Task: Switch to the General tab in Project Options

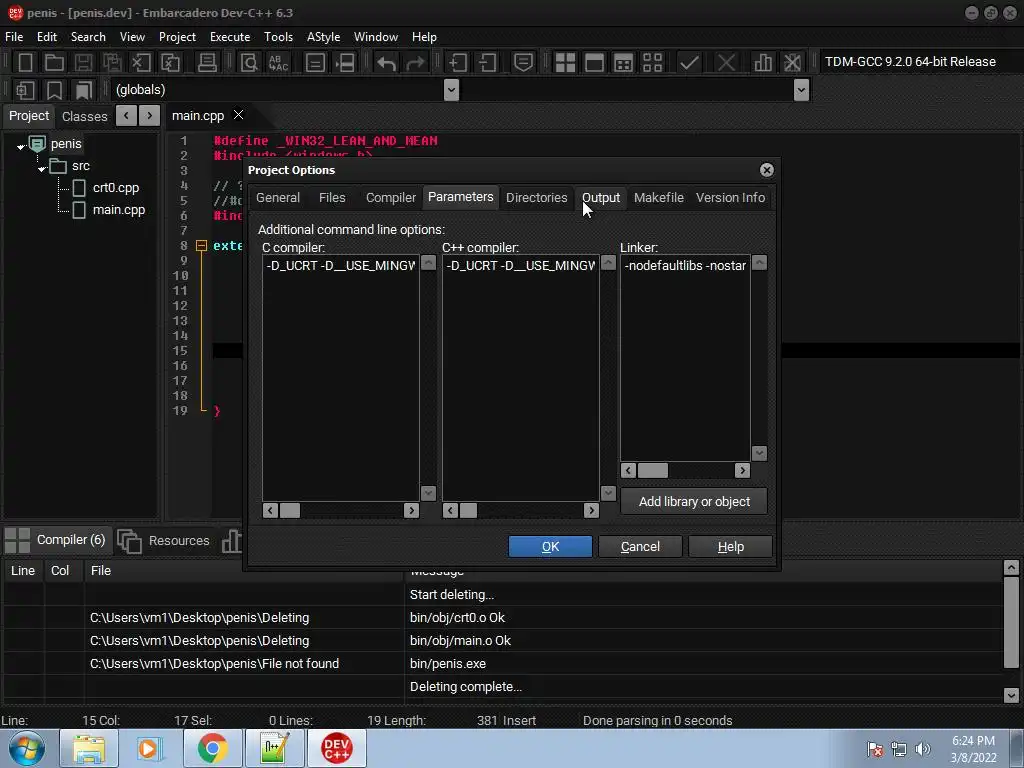Action: pyautogui.click(x=278, y=197)
